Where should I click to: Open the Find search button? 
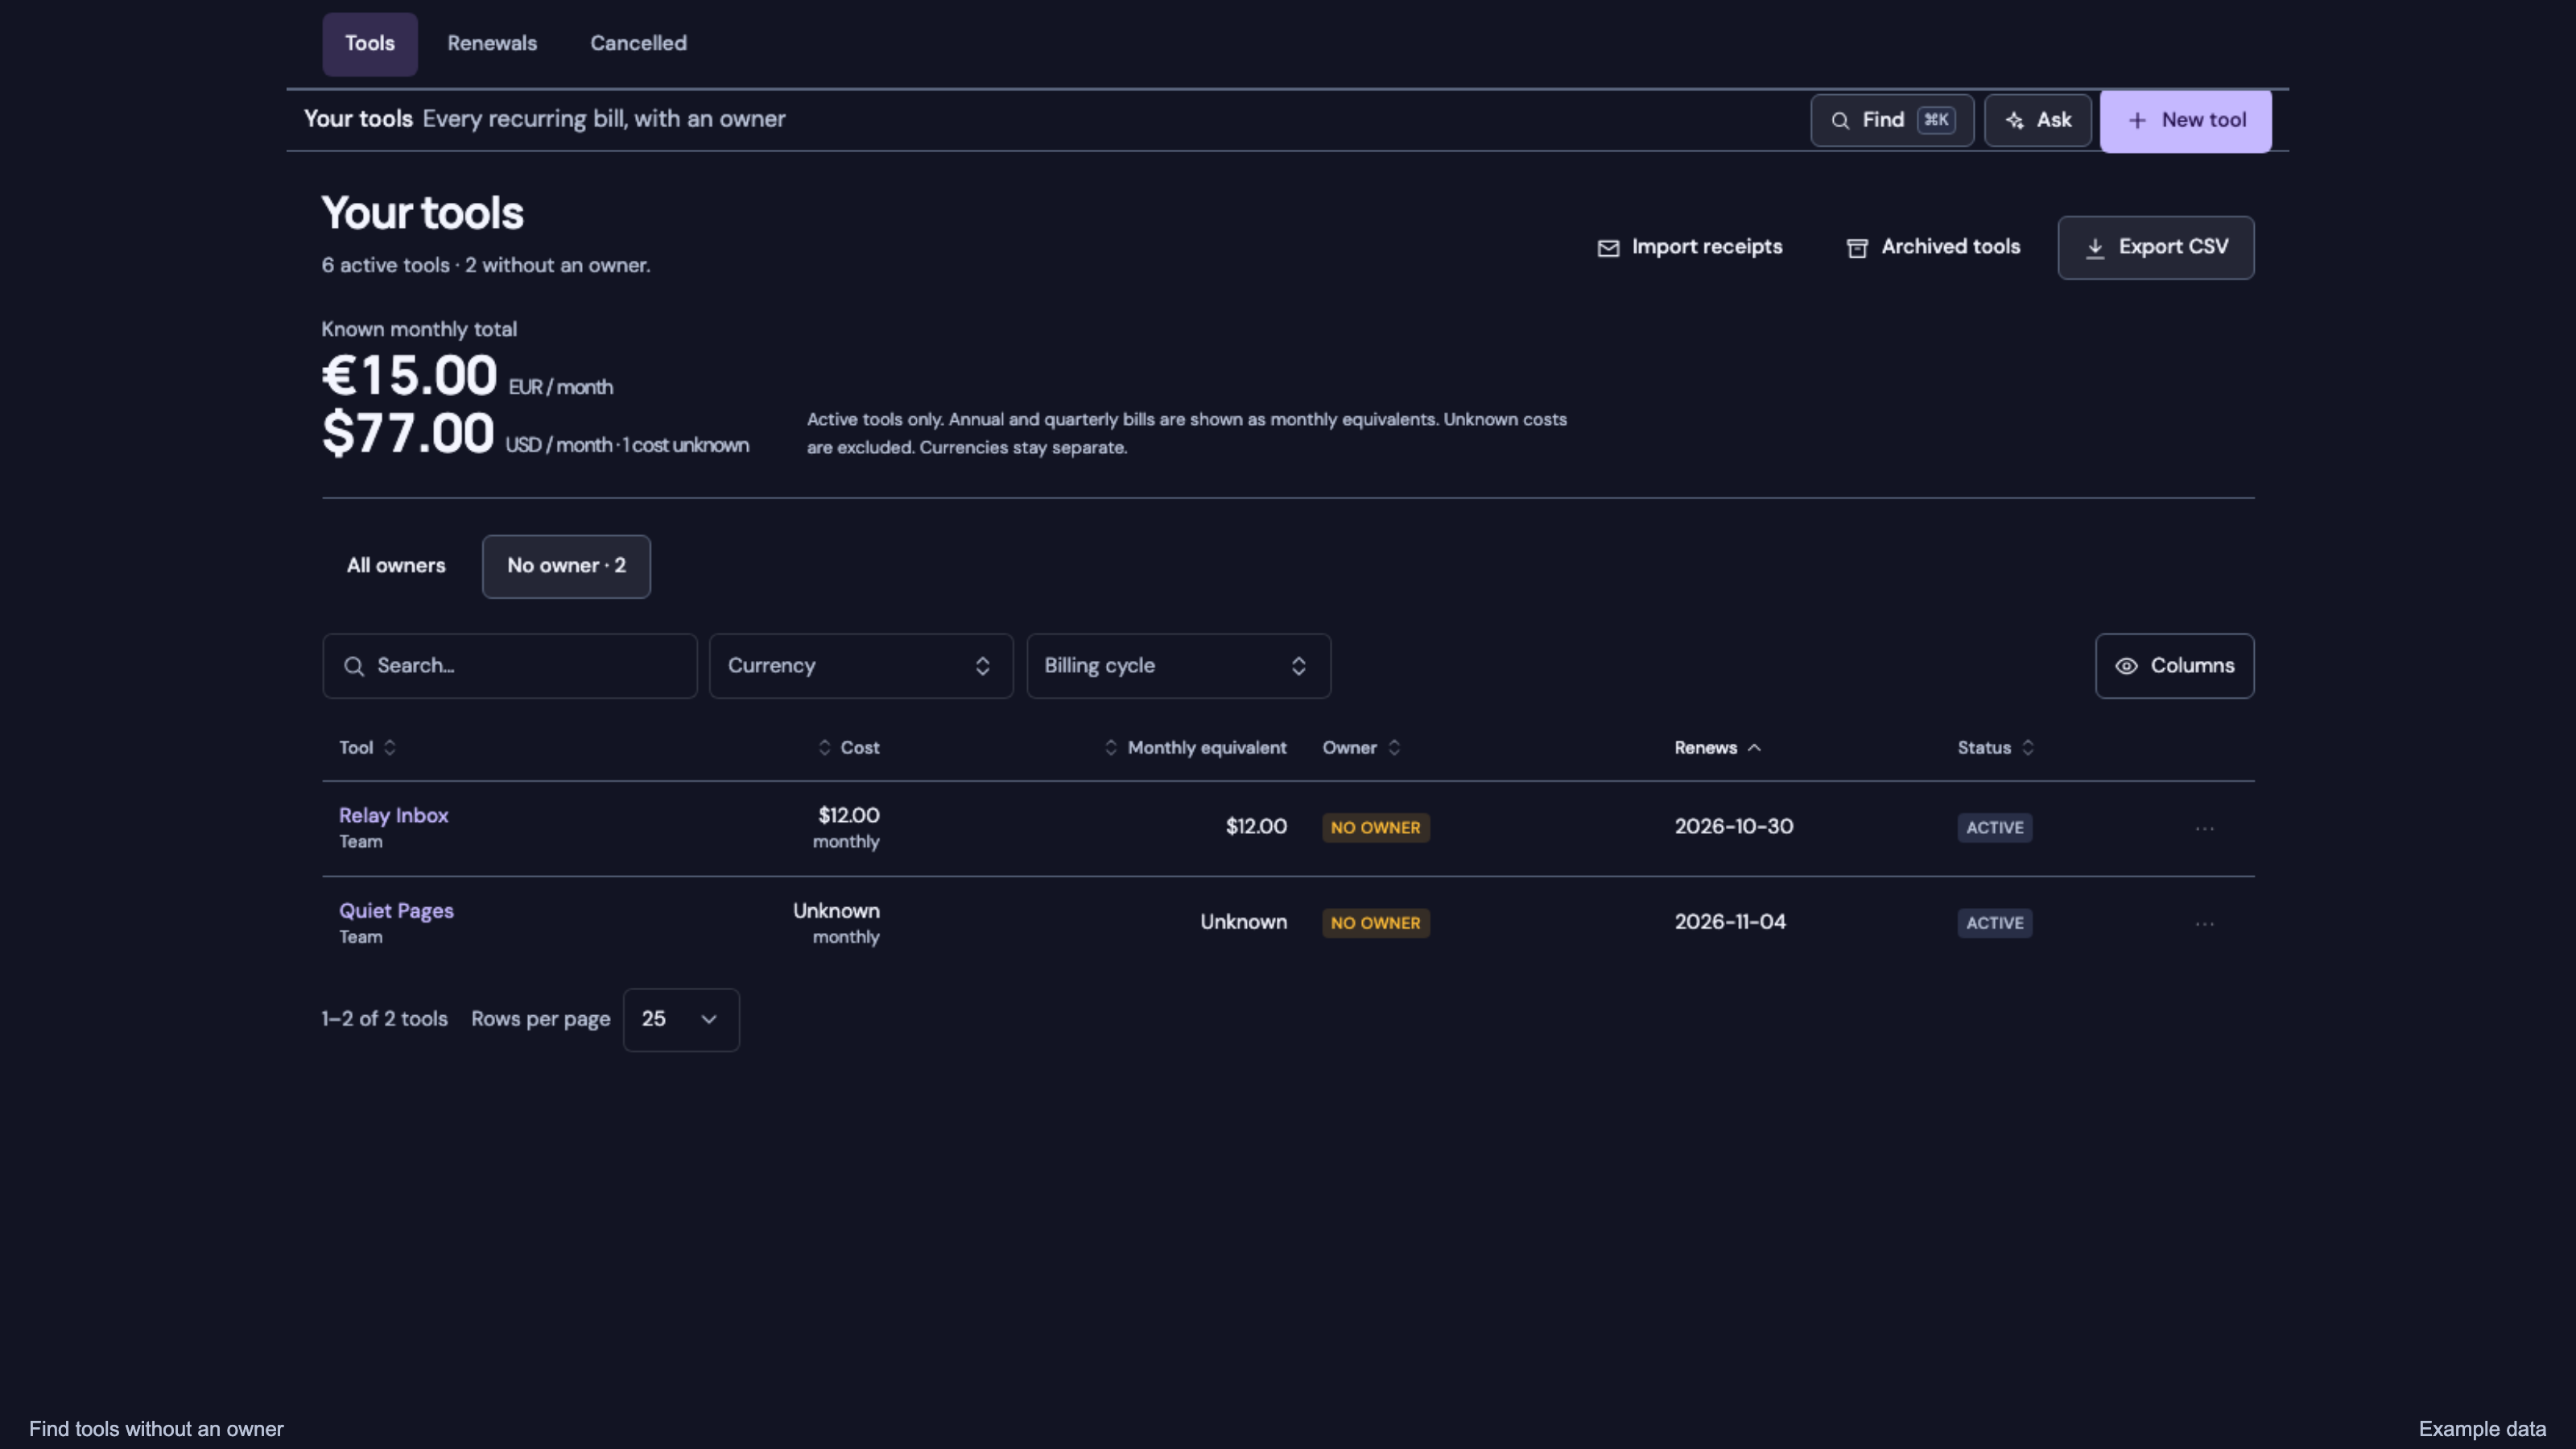1891,120
